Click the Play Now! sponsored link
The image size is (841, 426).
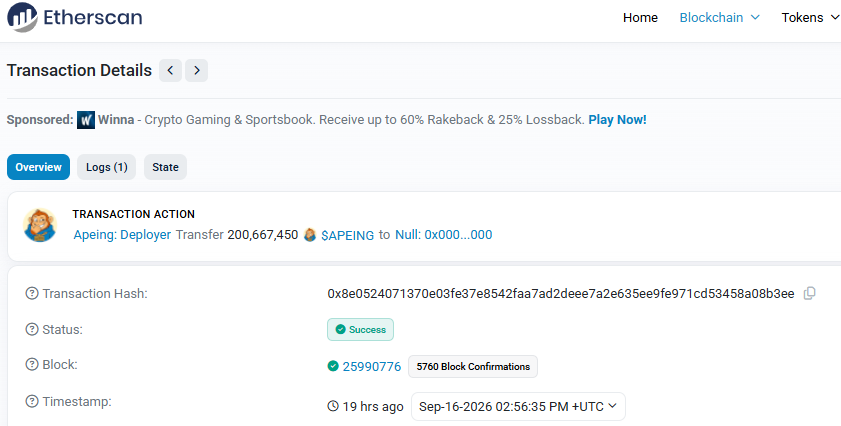[617, 120]
